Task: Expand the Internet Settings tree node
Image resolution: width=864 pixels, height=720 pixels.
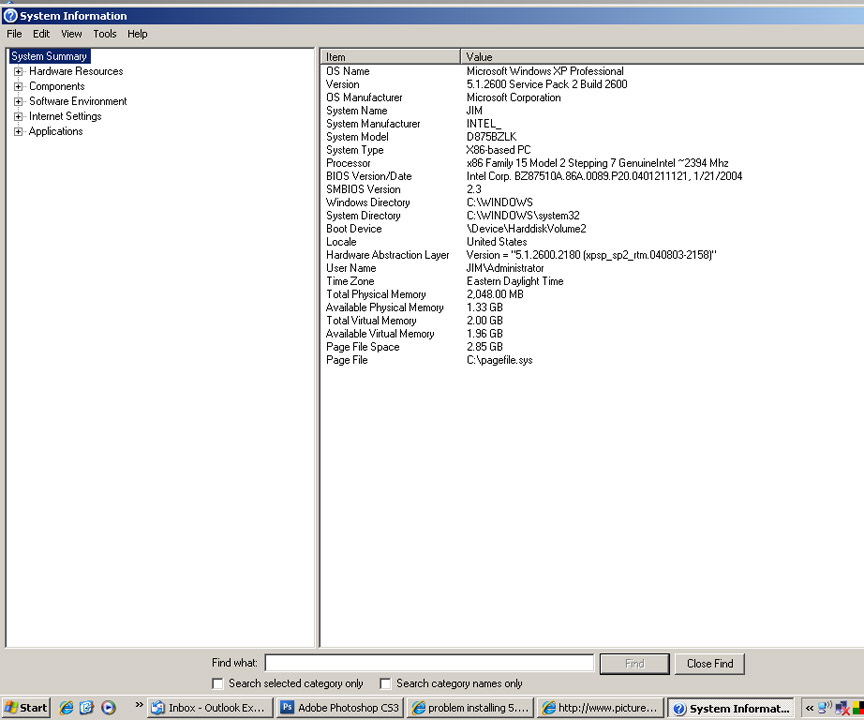Action: click(x=18, y=116)
